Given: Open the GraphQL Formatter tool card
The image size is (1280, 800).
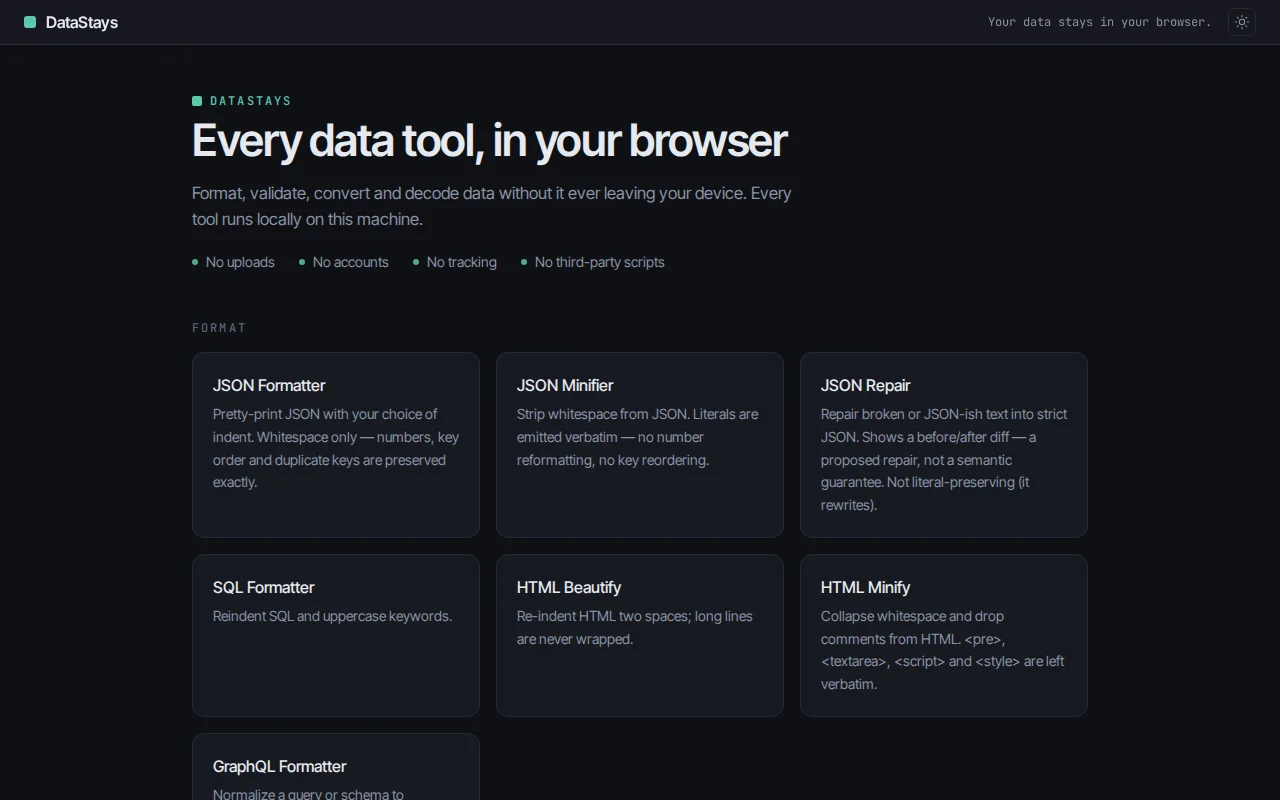Looking at the screenshot, I should [336, 767].
